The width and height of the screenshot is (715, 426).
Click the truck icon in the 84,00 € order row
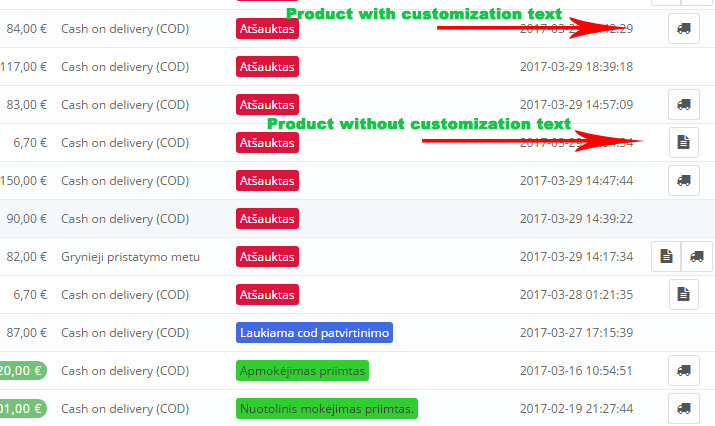(x=683, y=29)
